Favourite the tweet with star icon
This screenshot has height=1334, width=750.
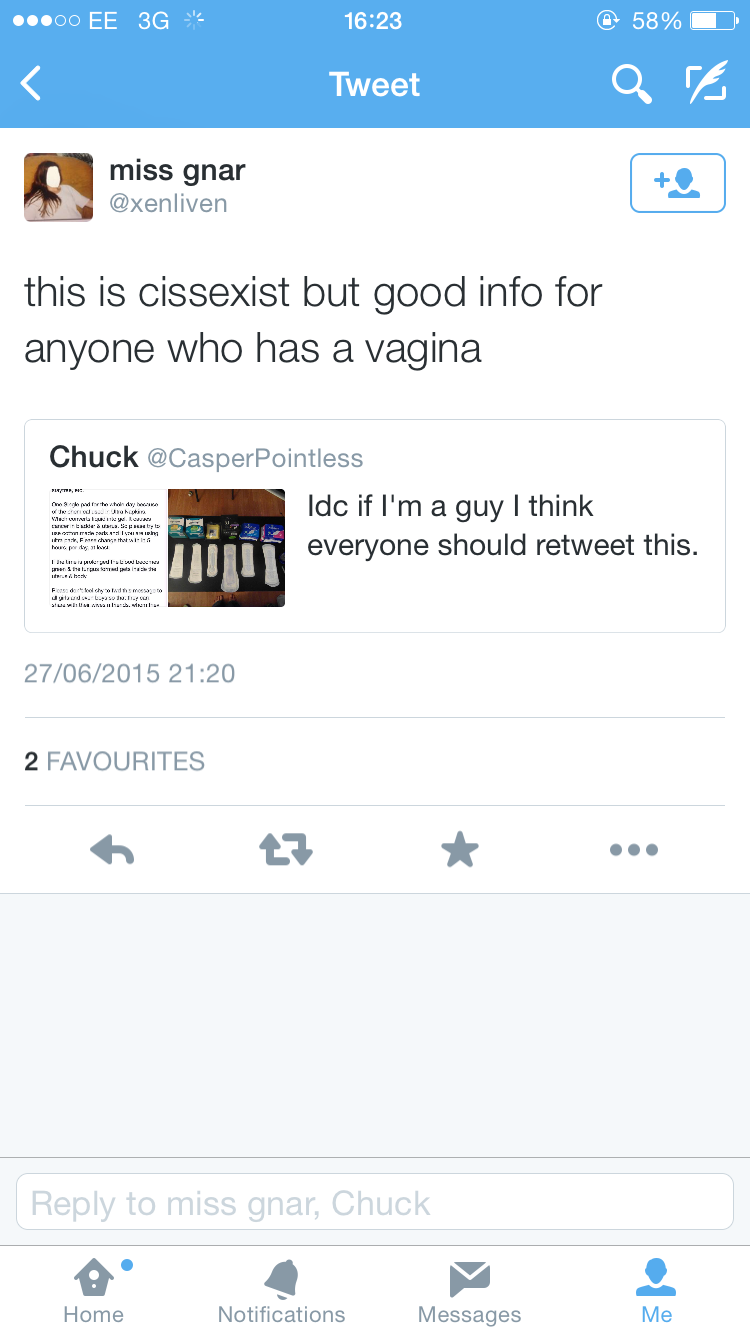[460, 850]
